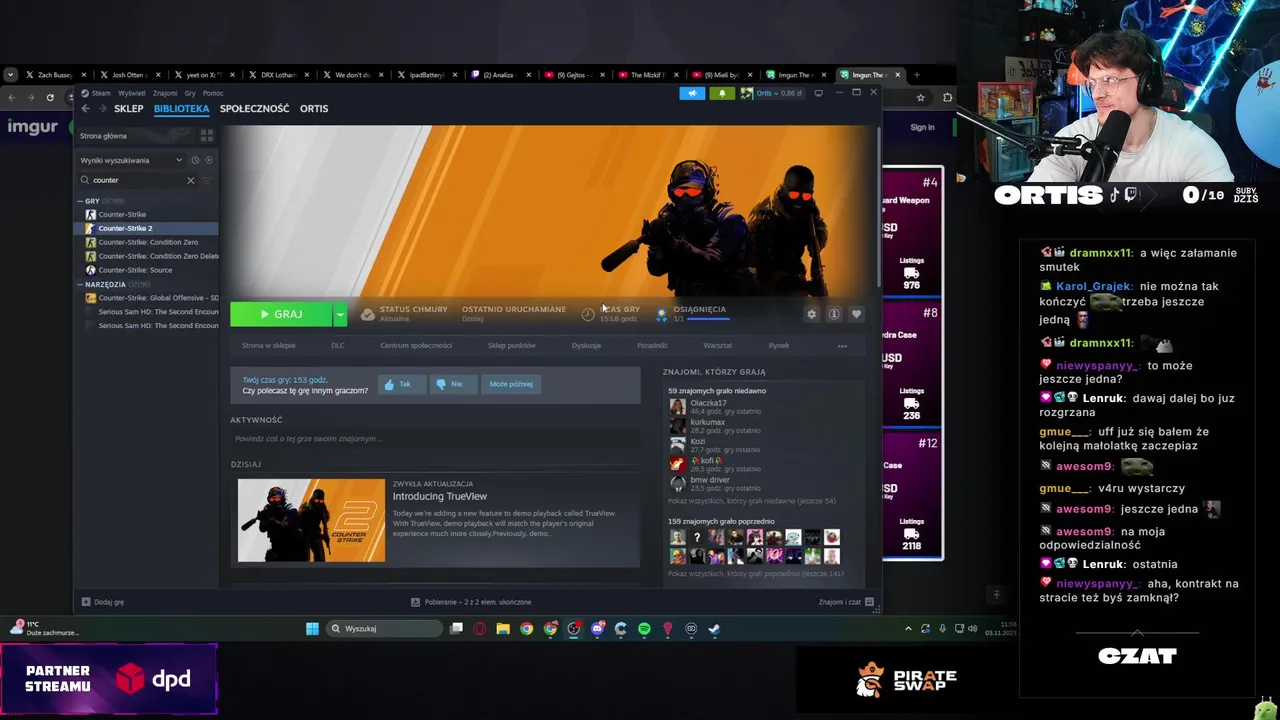This screenshot has width=1280, height=720.
Task: Click the STATUS CHMURY cloud icon
Action: [368, 314]
